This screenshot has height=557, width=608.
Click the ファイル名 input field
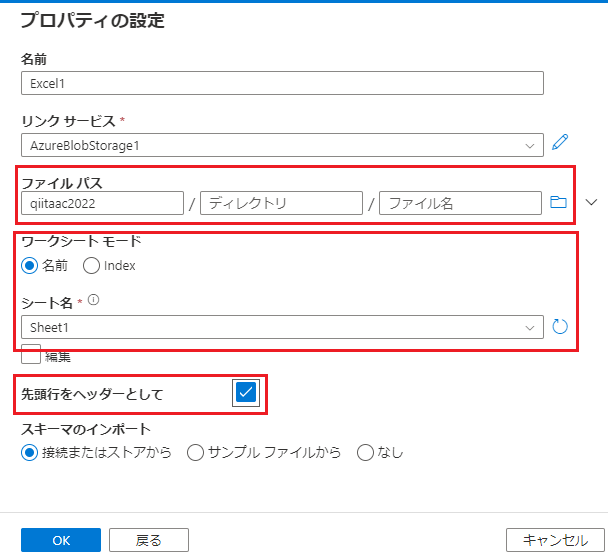point(460,203)
